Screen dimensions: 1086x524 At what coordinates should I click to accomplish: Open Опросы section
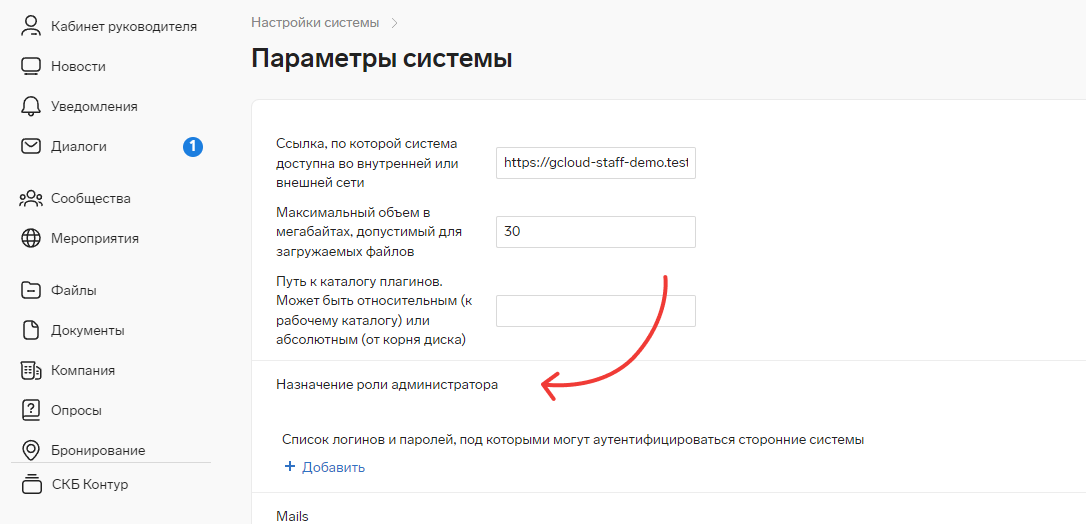click(76, 410)
